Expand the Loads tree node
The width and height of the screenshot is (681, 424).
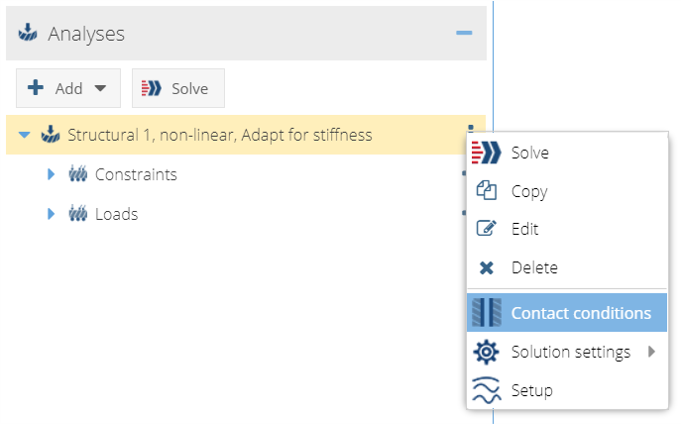(51, 214)
